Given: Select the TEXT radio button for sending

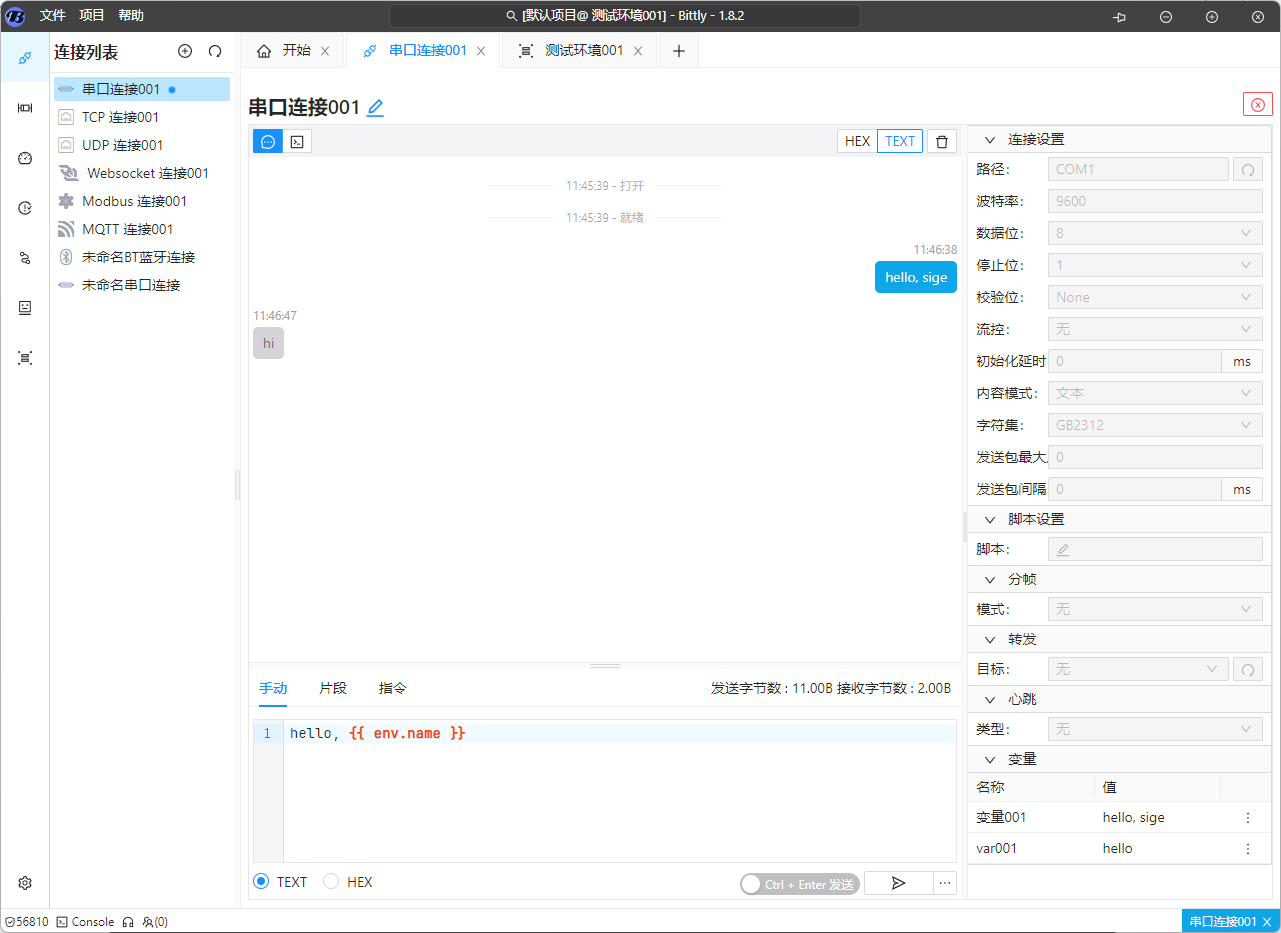Looking at the screenshot, I should 262,881.
